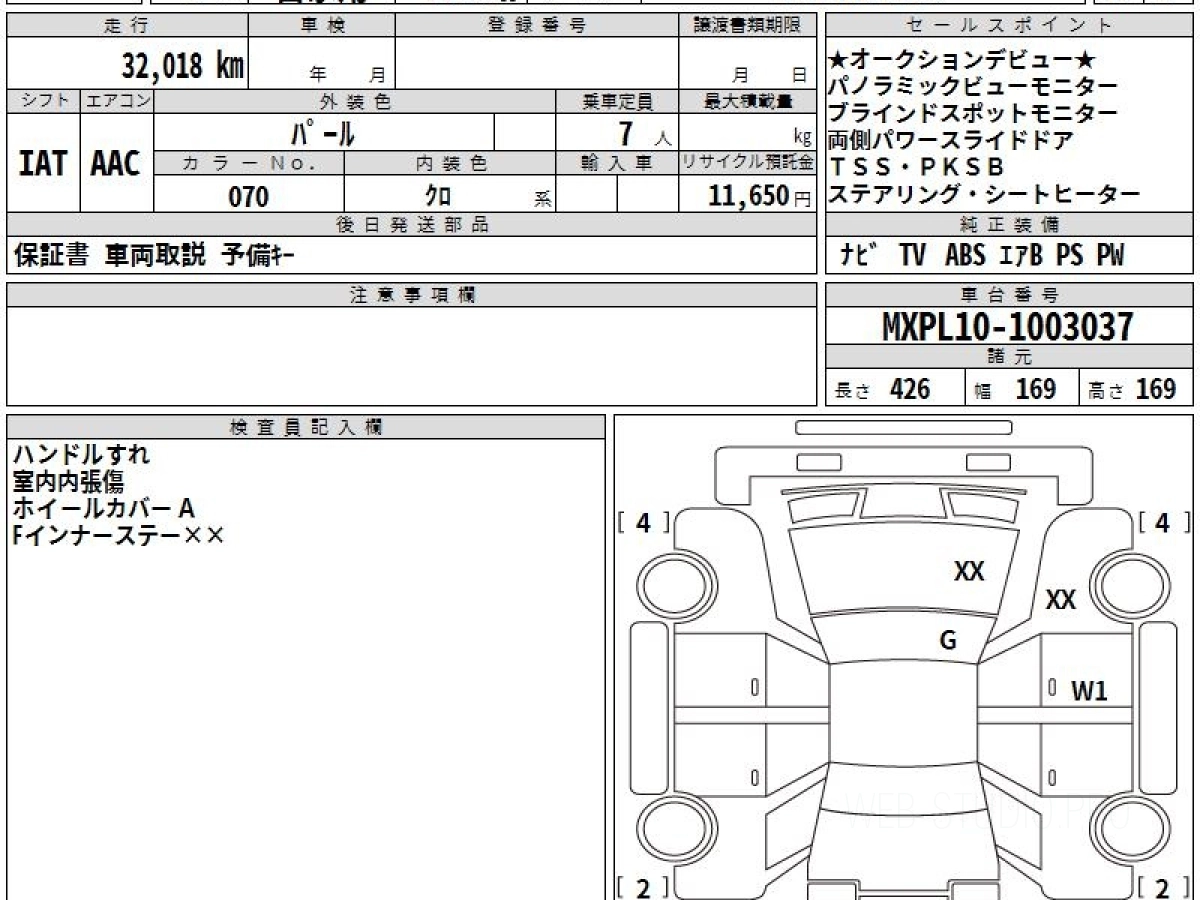Click the リサイクル預託金 header cell
This screenshot has height=900, width=1200.
pos(747,163)
